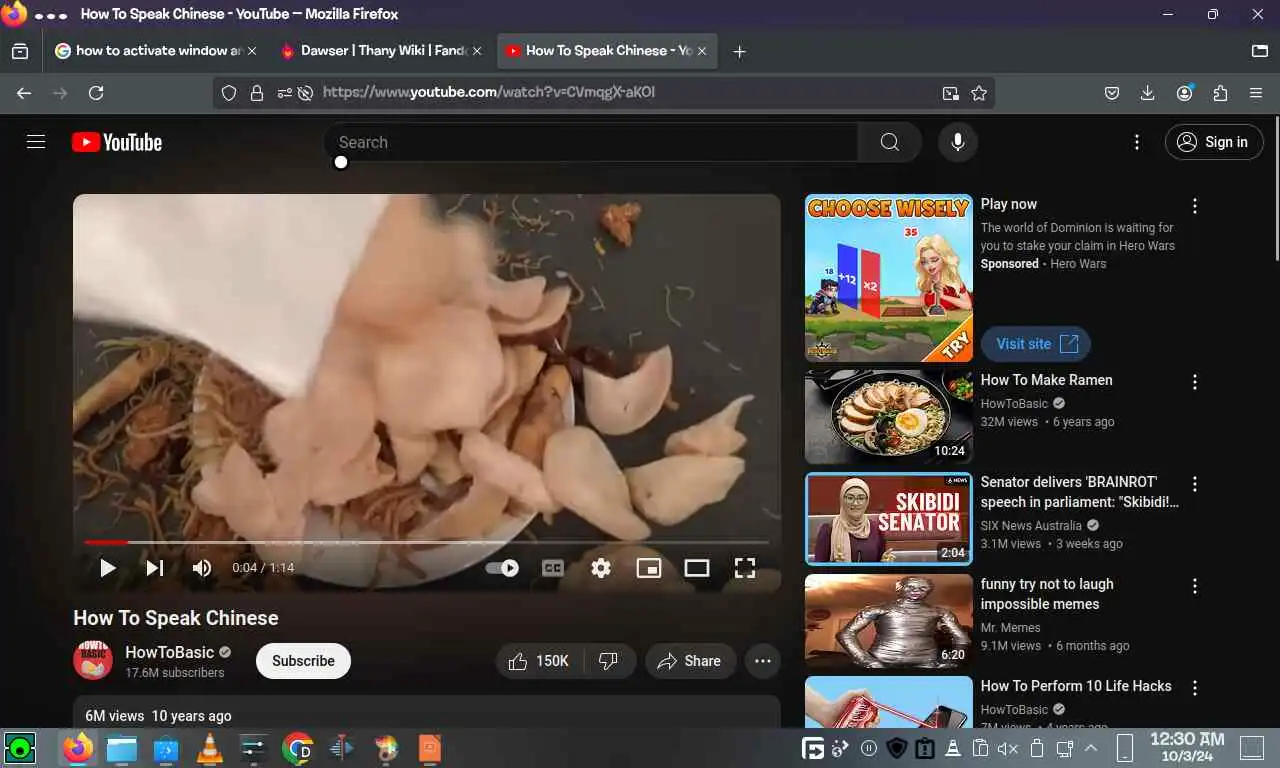1280x768 pixels.
Task: Open options for funny memes video
Action: click(x=1194, y=586)
